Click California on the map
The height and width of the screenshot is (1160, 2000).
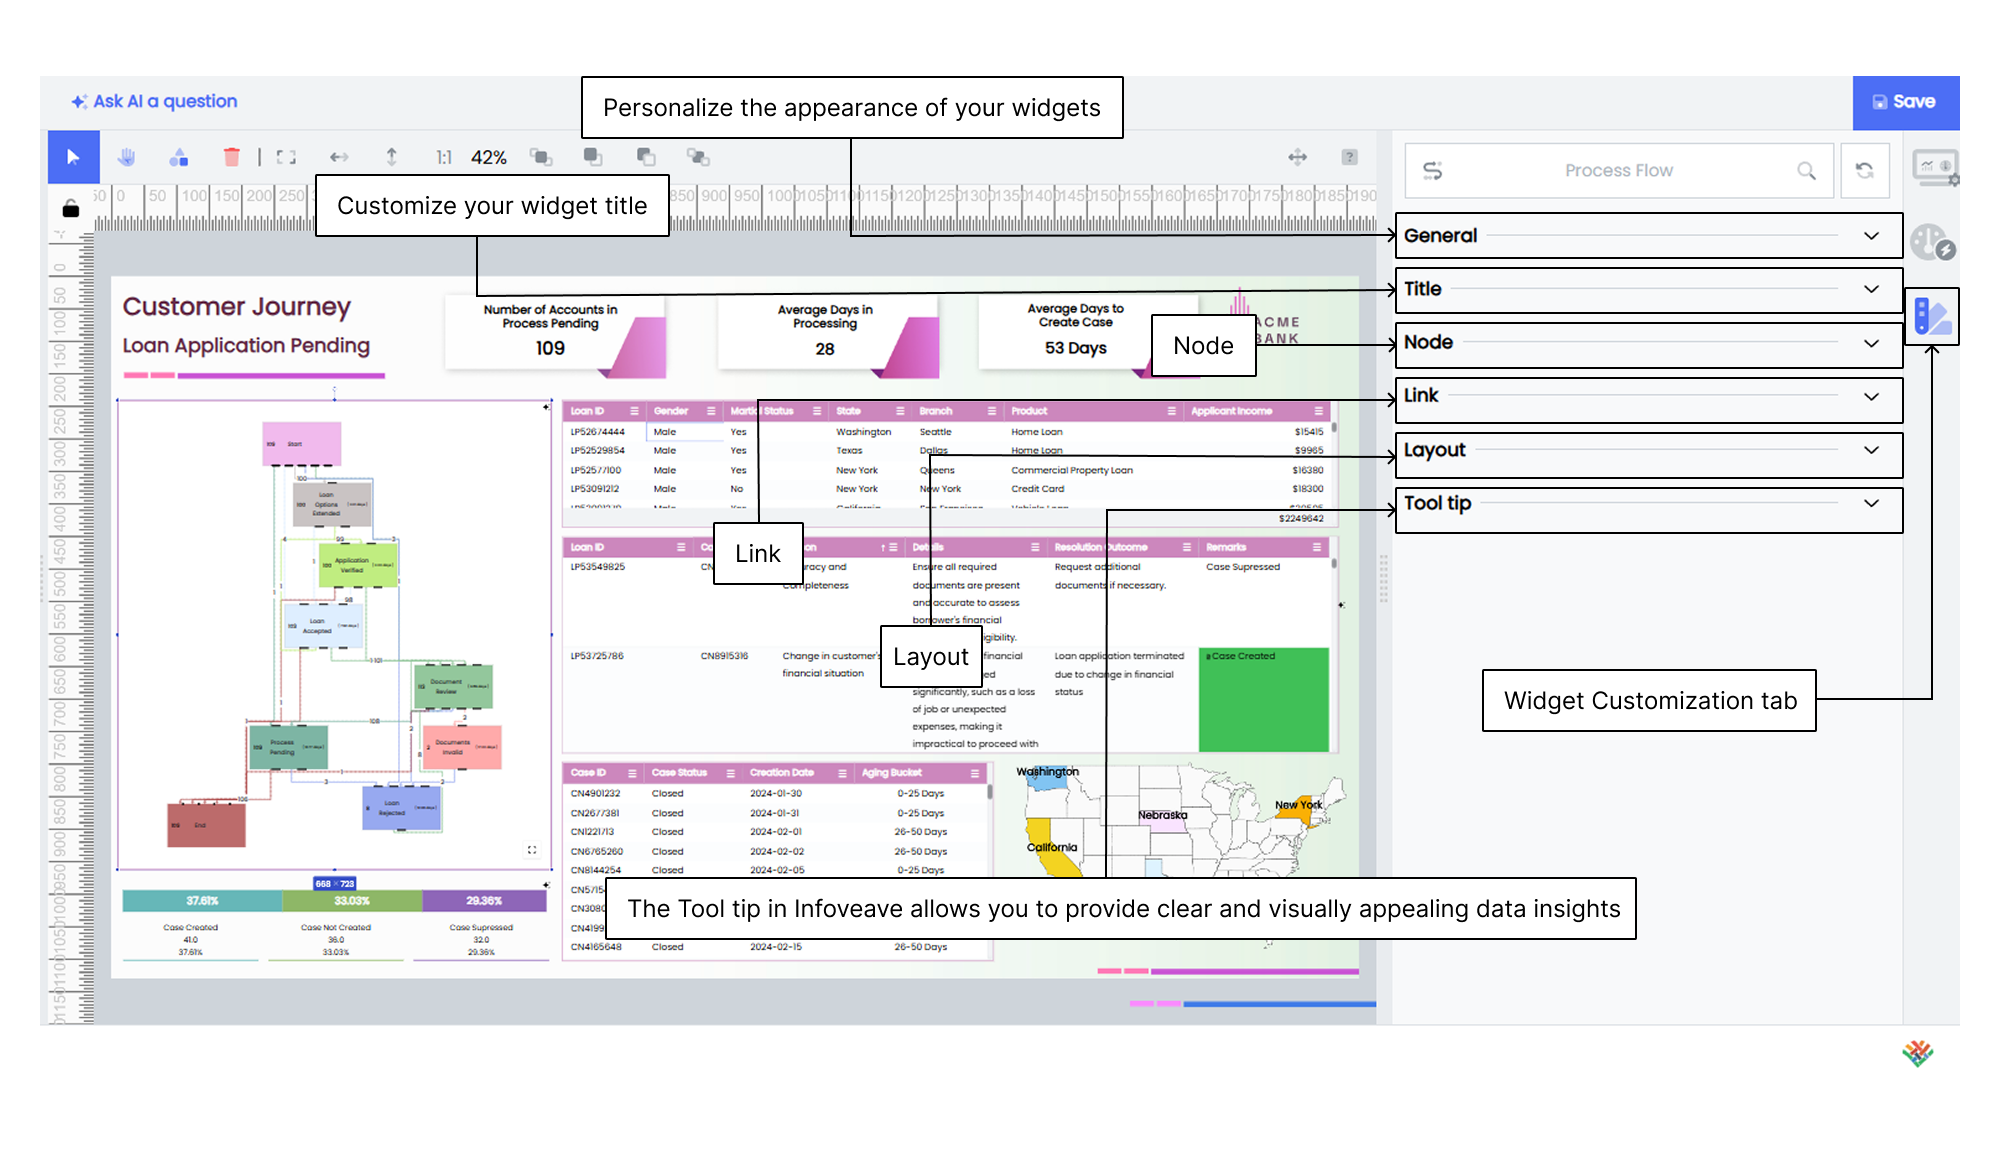tap(1052, 848)
